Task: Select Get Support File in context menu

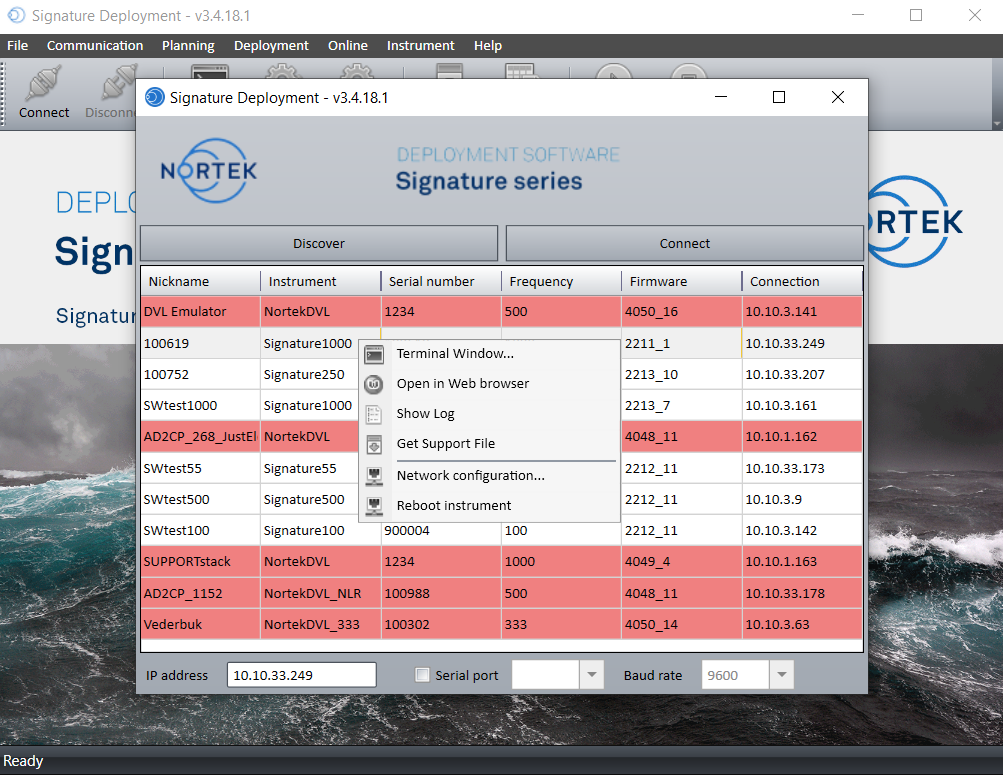Action: click(489, 444)
